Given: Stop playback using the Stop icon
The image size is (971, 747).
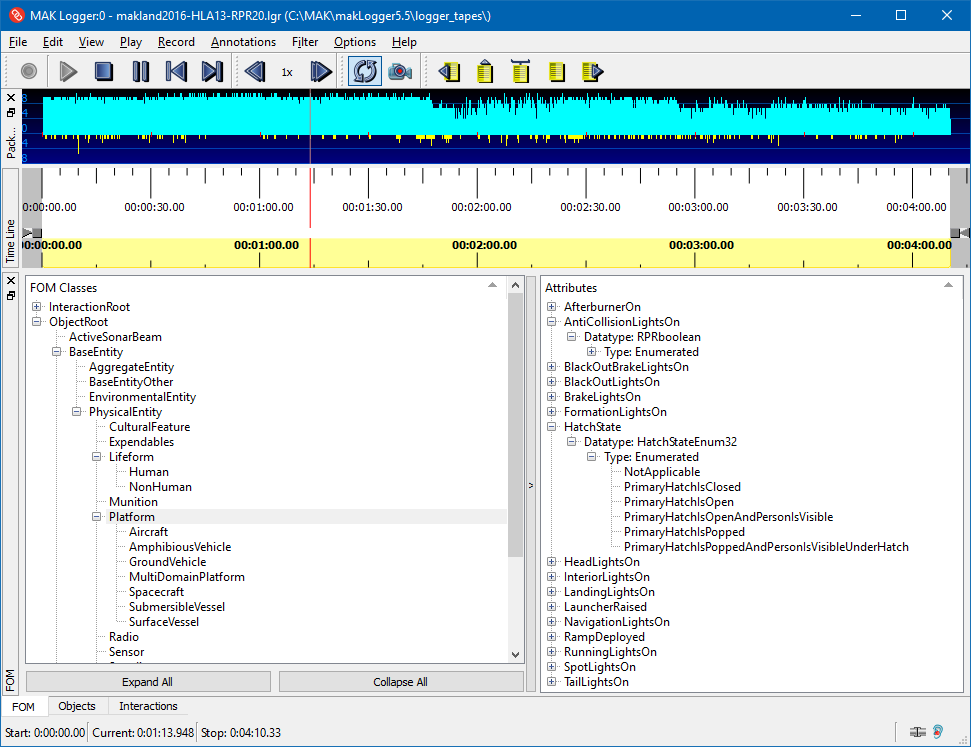Looking at the screenshot, I should tap(105, 71).
